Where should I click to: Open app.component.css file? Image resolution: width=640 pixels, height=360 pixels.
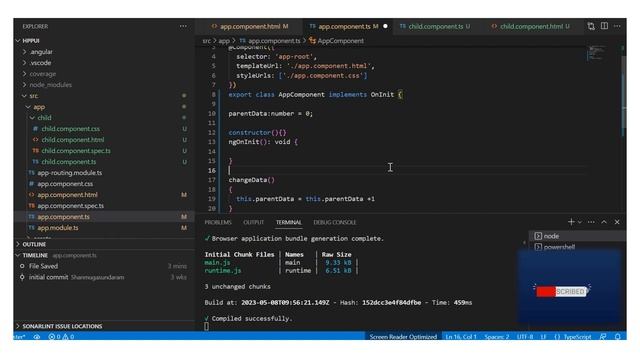(x=65, y=184)
